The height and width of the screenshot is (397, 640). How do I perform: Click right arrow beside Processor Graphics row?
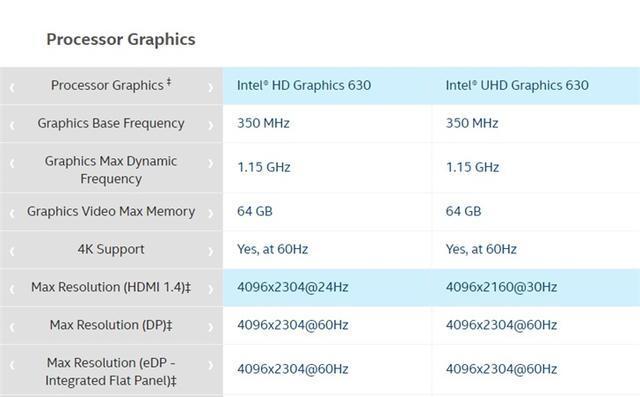[x=210, y=87]
